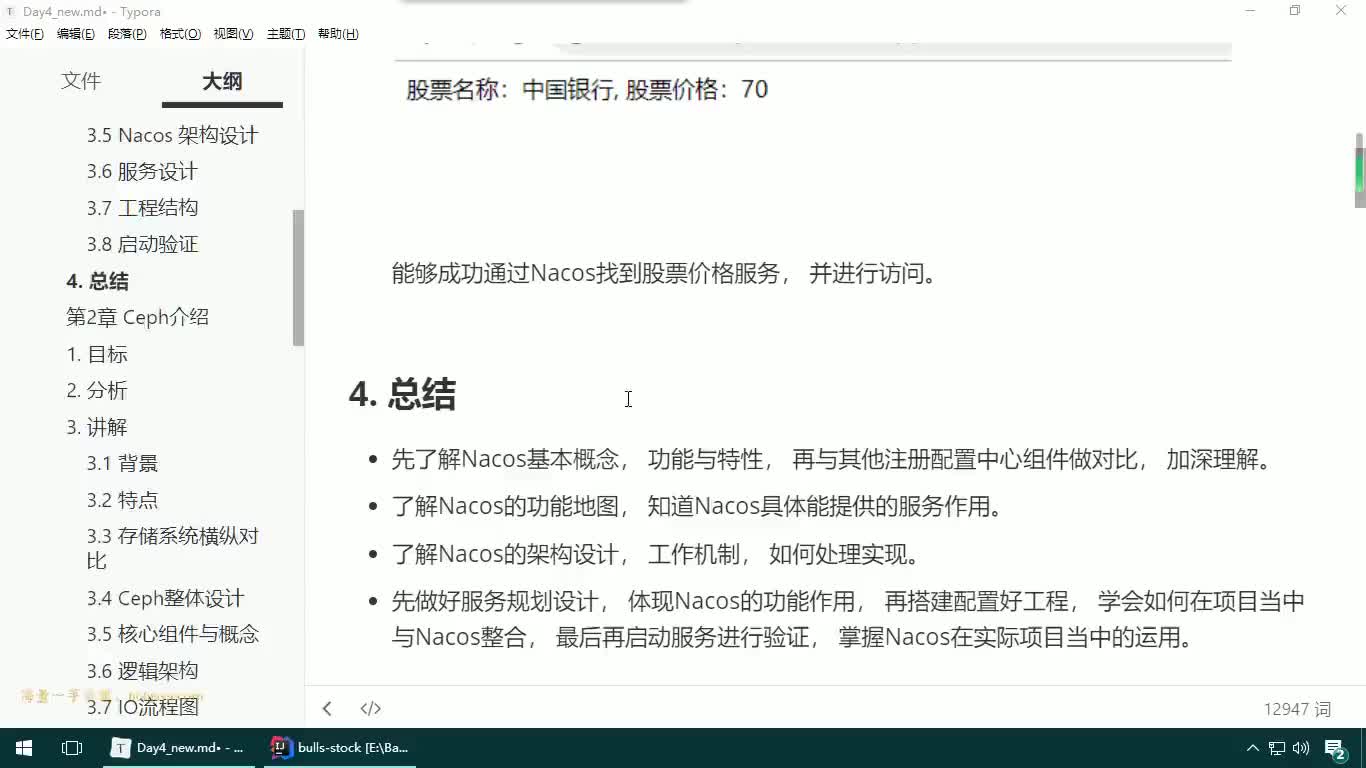The width and height of the screenshot is (1366, 768).
Task: Click bullet 先做好服务规划设计
Action: (x=848, y=619)
